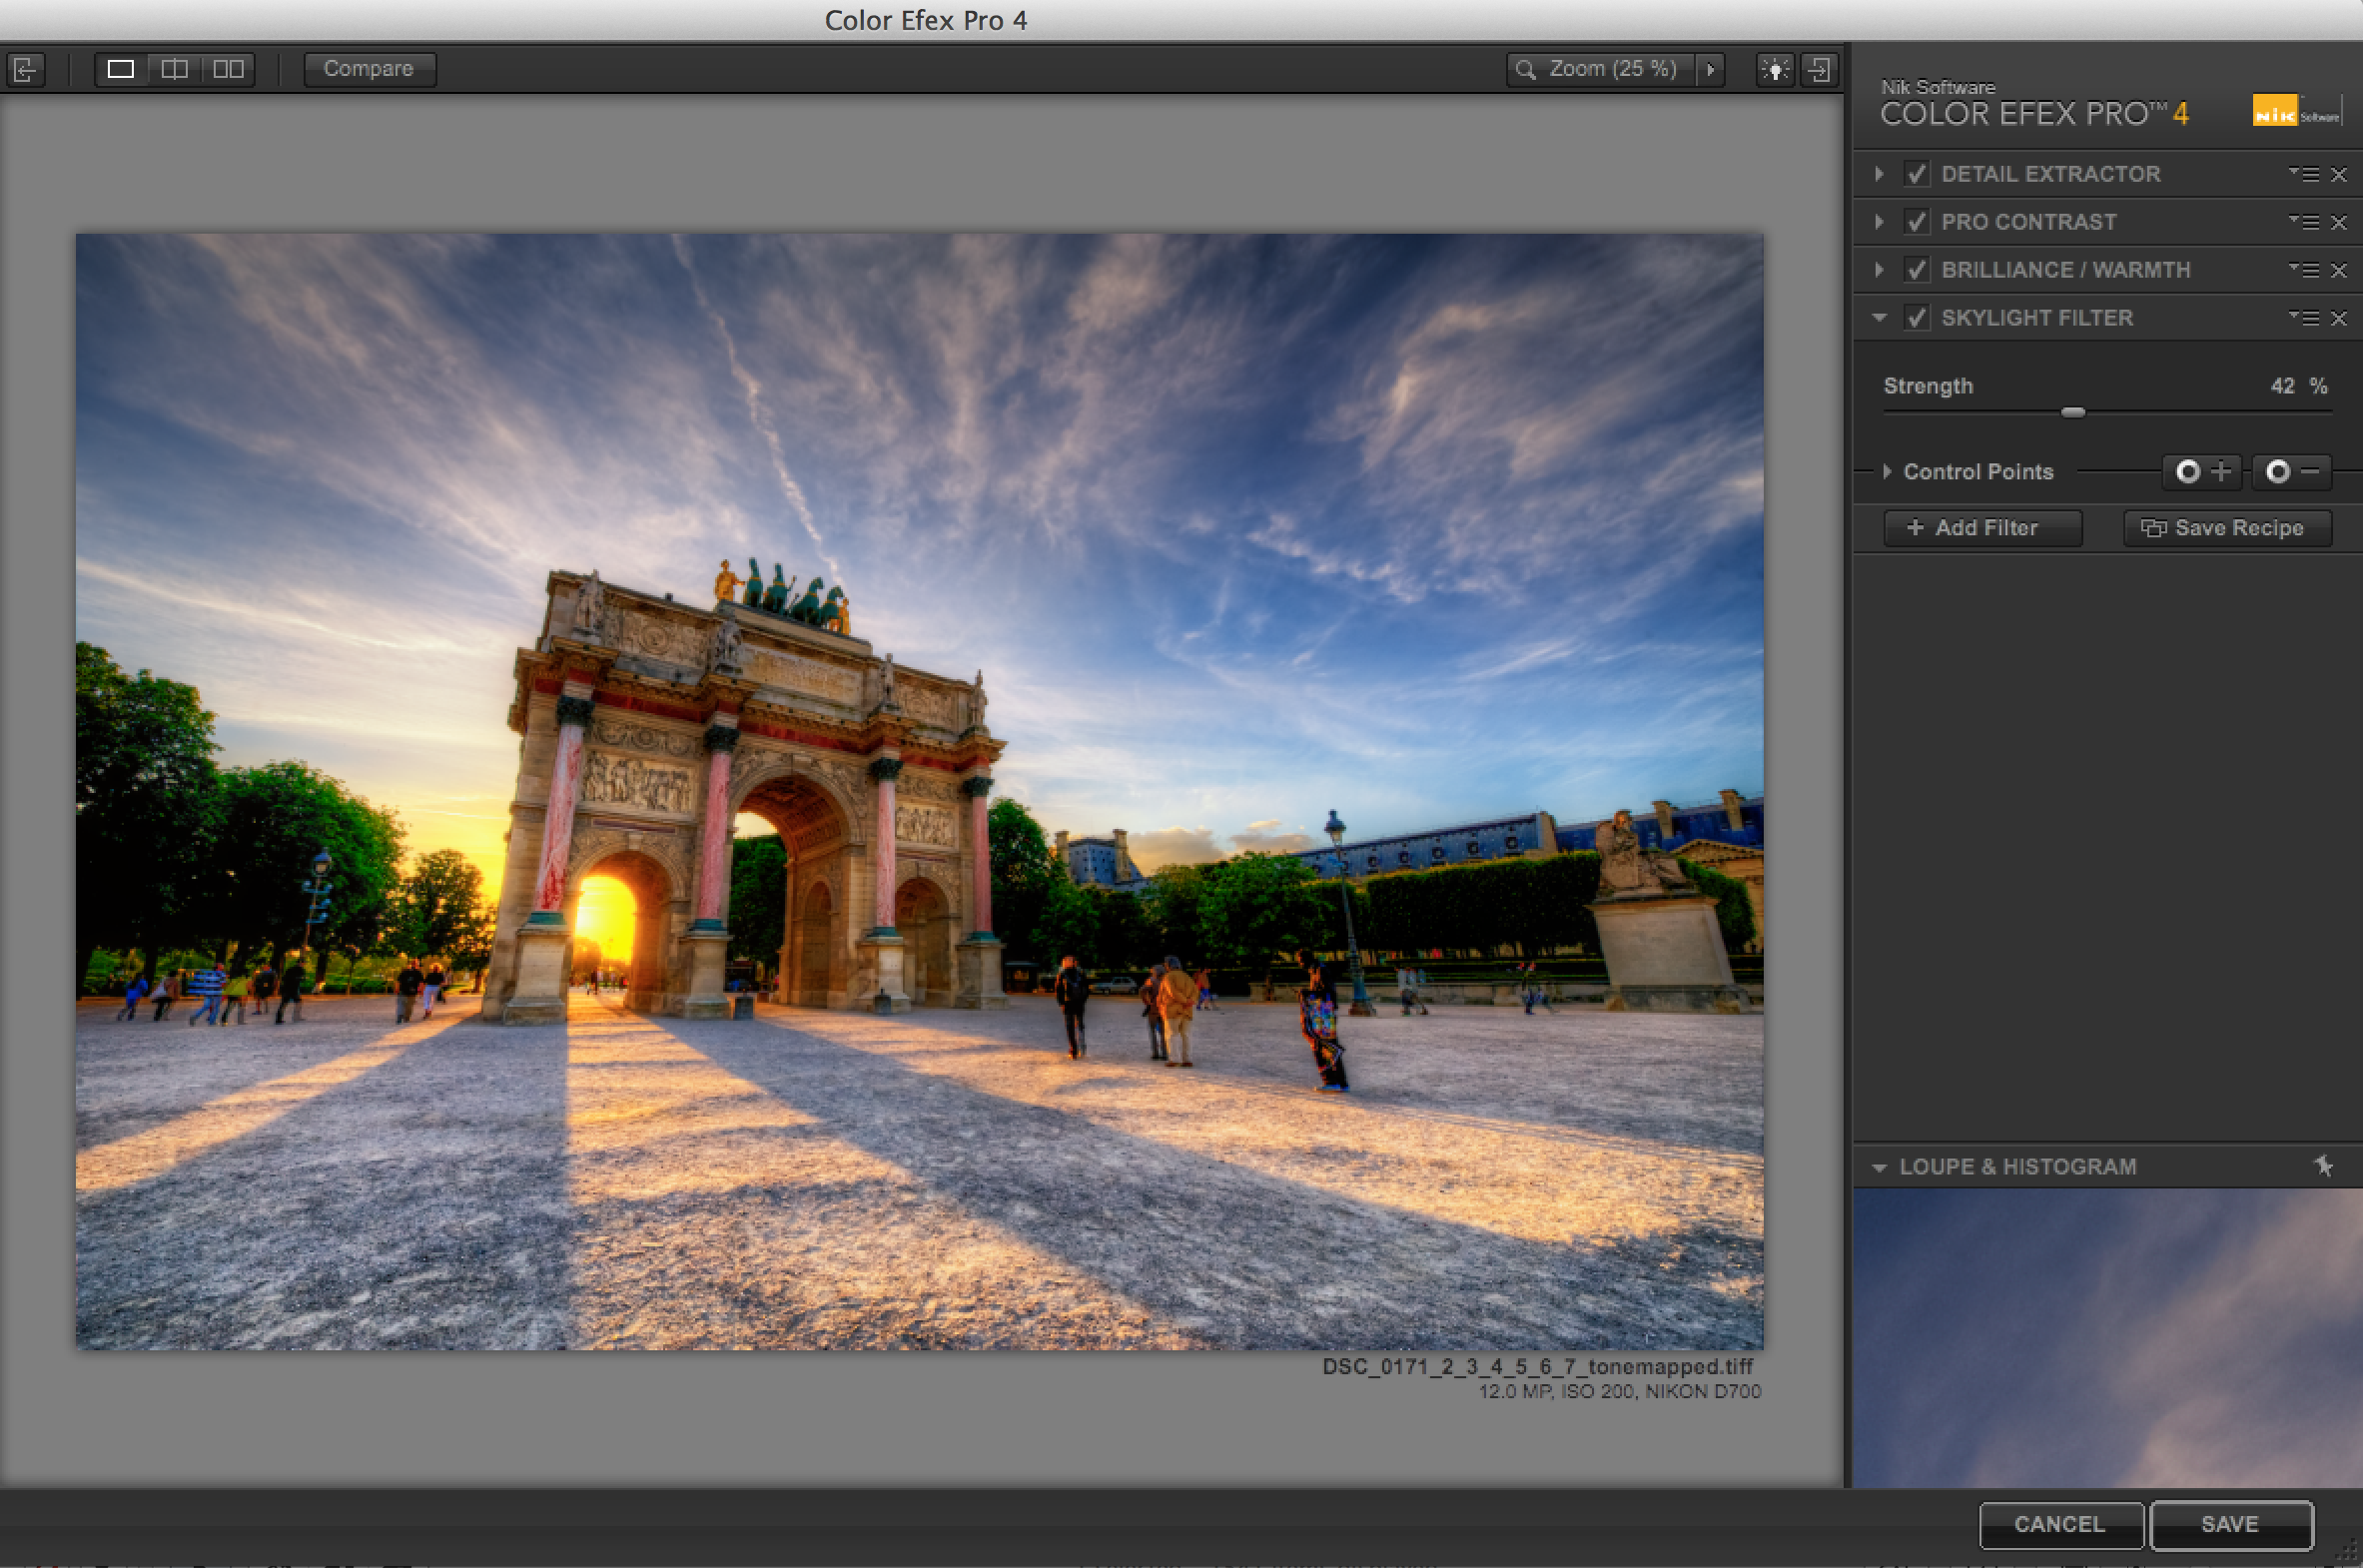2363x1568 pixels.
Task: Click the loupe preview area
Action: coord(2107,1338)
